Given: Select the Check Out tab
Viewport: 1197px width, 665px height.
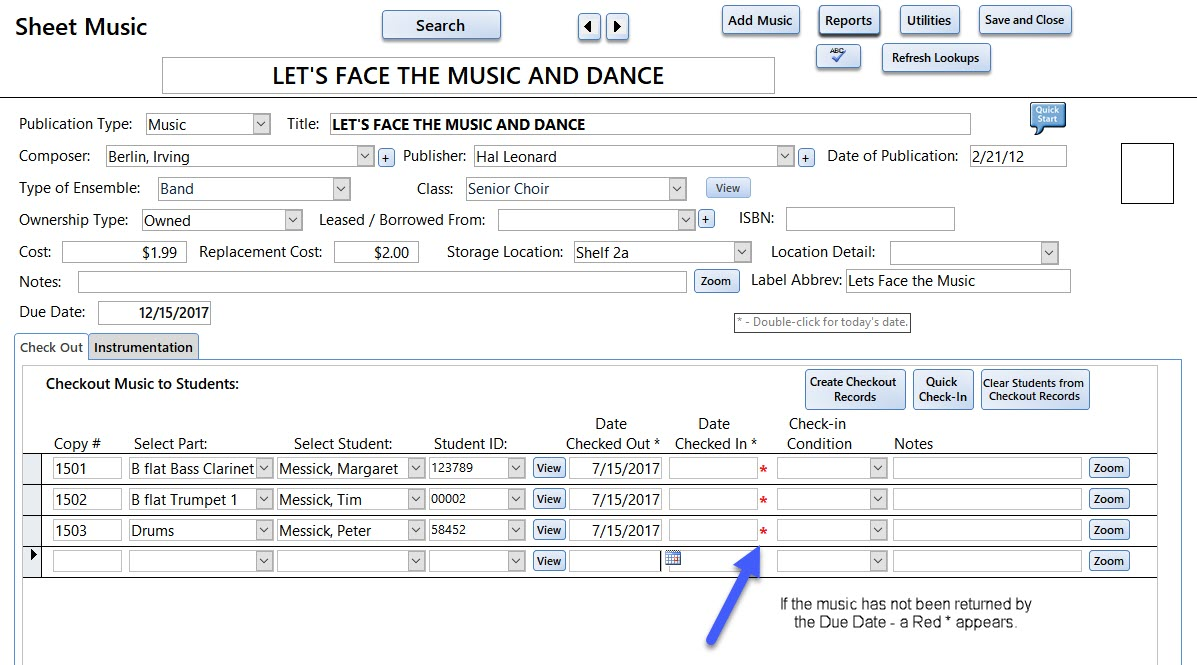Looking at the screenshot, I should 52,347.
